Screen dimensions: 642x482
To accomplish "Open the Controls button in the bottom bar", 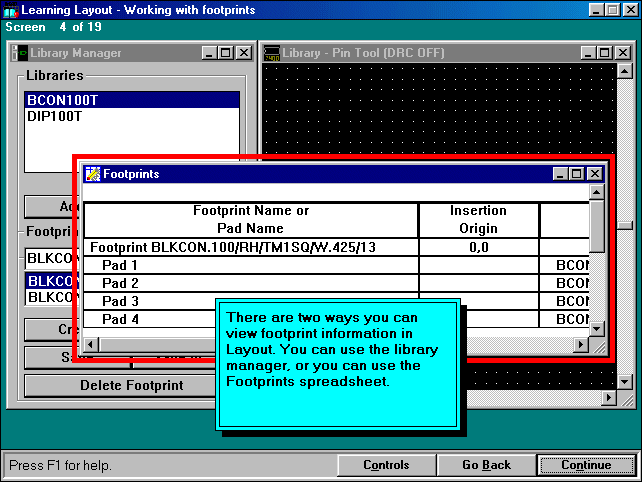I will pyautogui.click(x=386, y=465).
